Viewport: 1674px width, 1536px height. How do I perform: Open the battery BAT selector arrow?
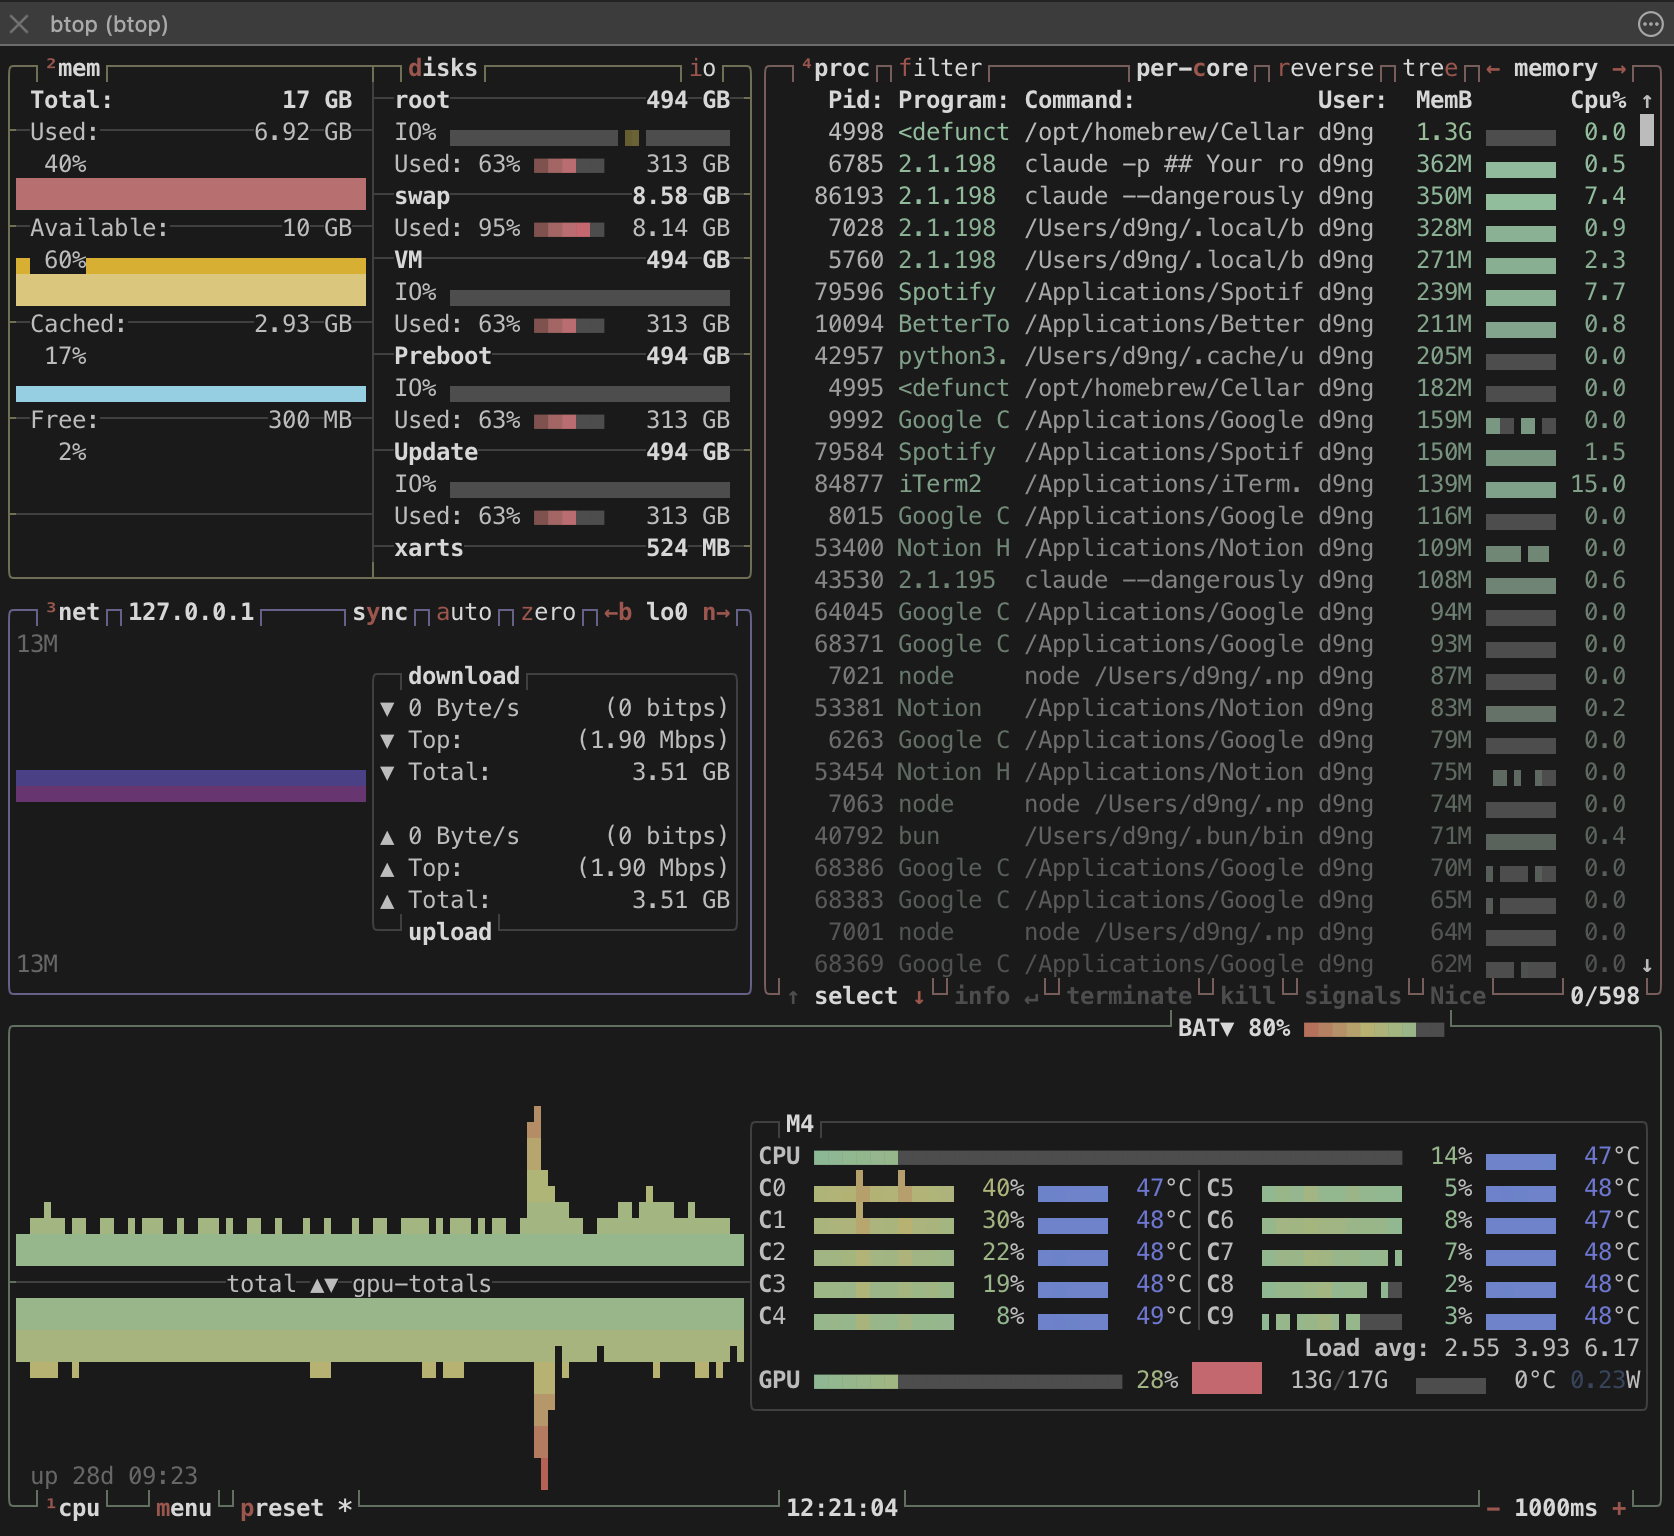[1226, 1028]
